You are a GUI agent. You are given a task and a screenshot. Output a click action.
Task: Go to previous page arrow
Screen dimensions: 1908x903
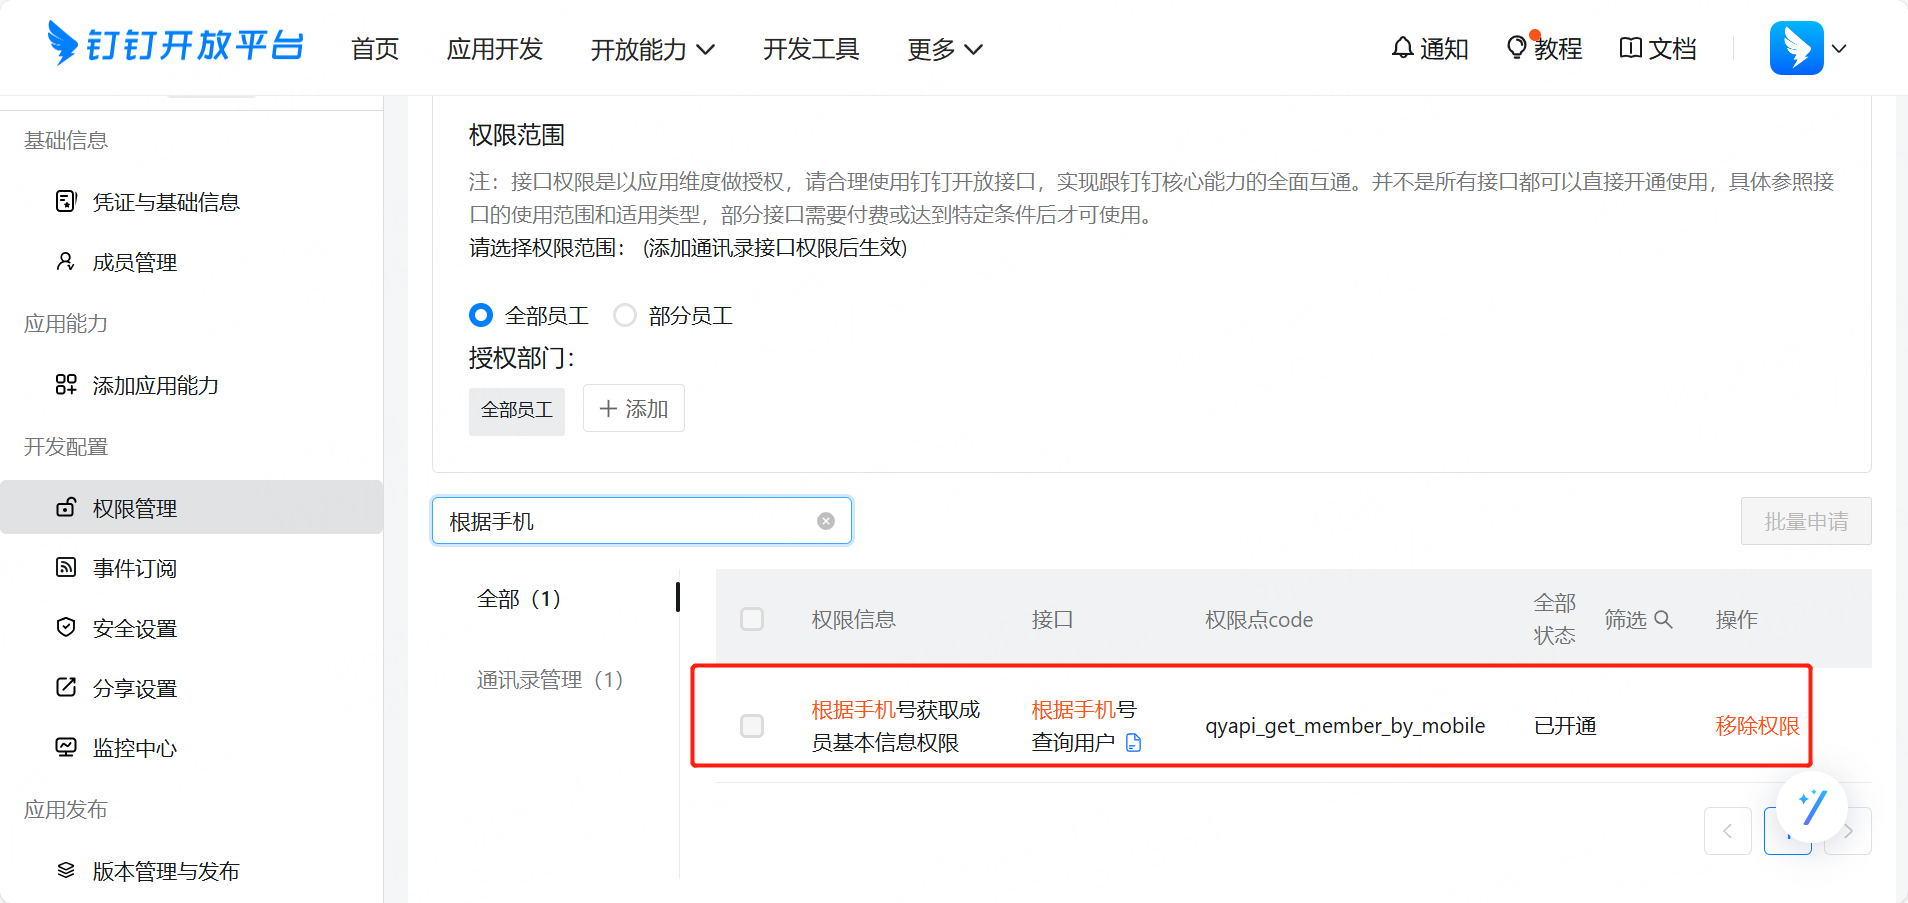[x=1728, y=831]
